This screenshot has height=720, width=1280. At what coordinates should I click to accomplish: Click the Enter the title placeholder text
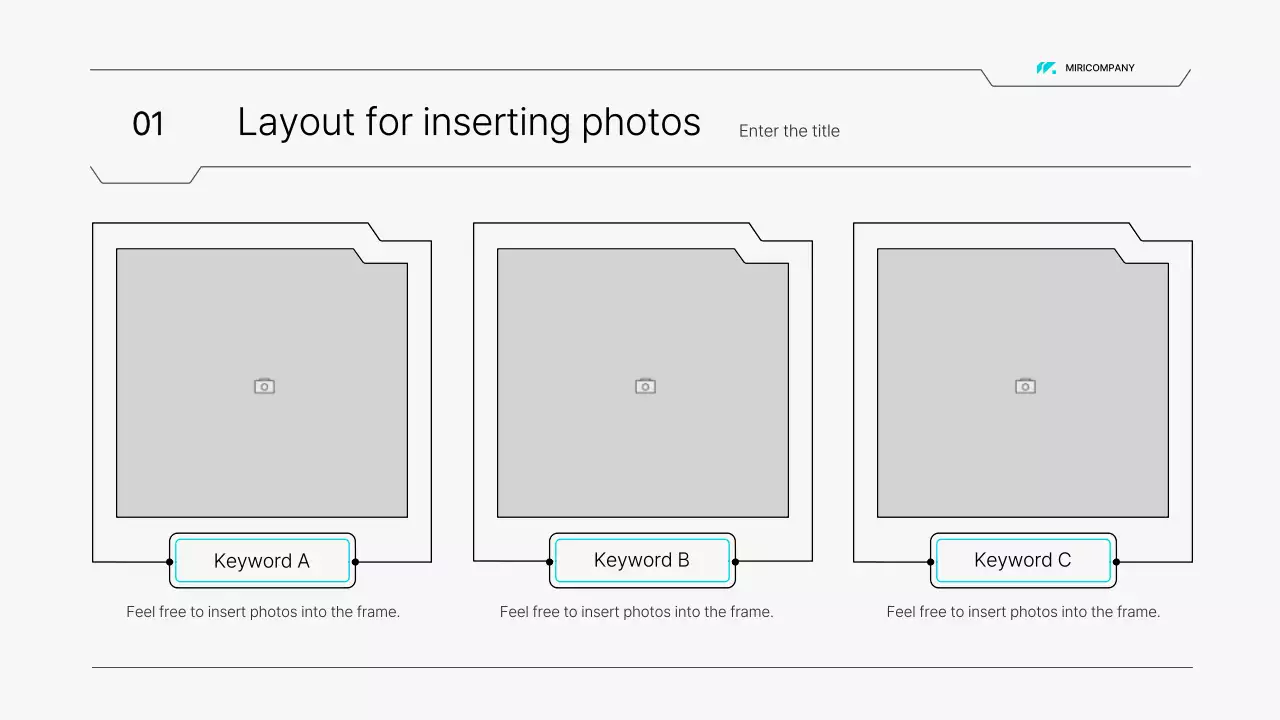pos(789,131)
